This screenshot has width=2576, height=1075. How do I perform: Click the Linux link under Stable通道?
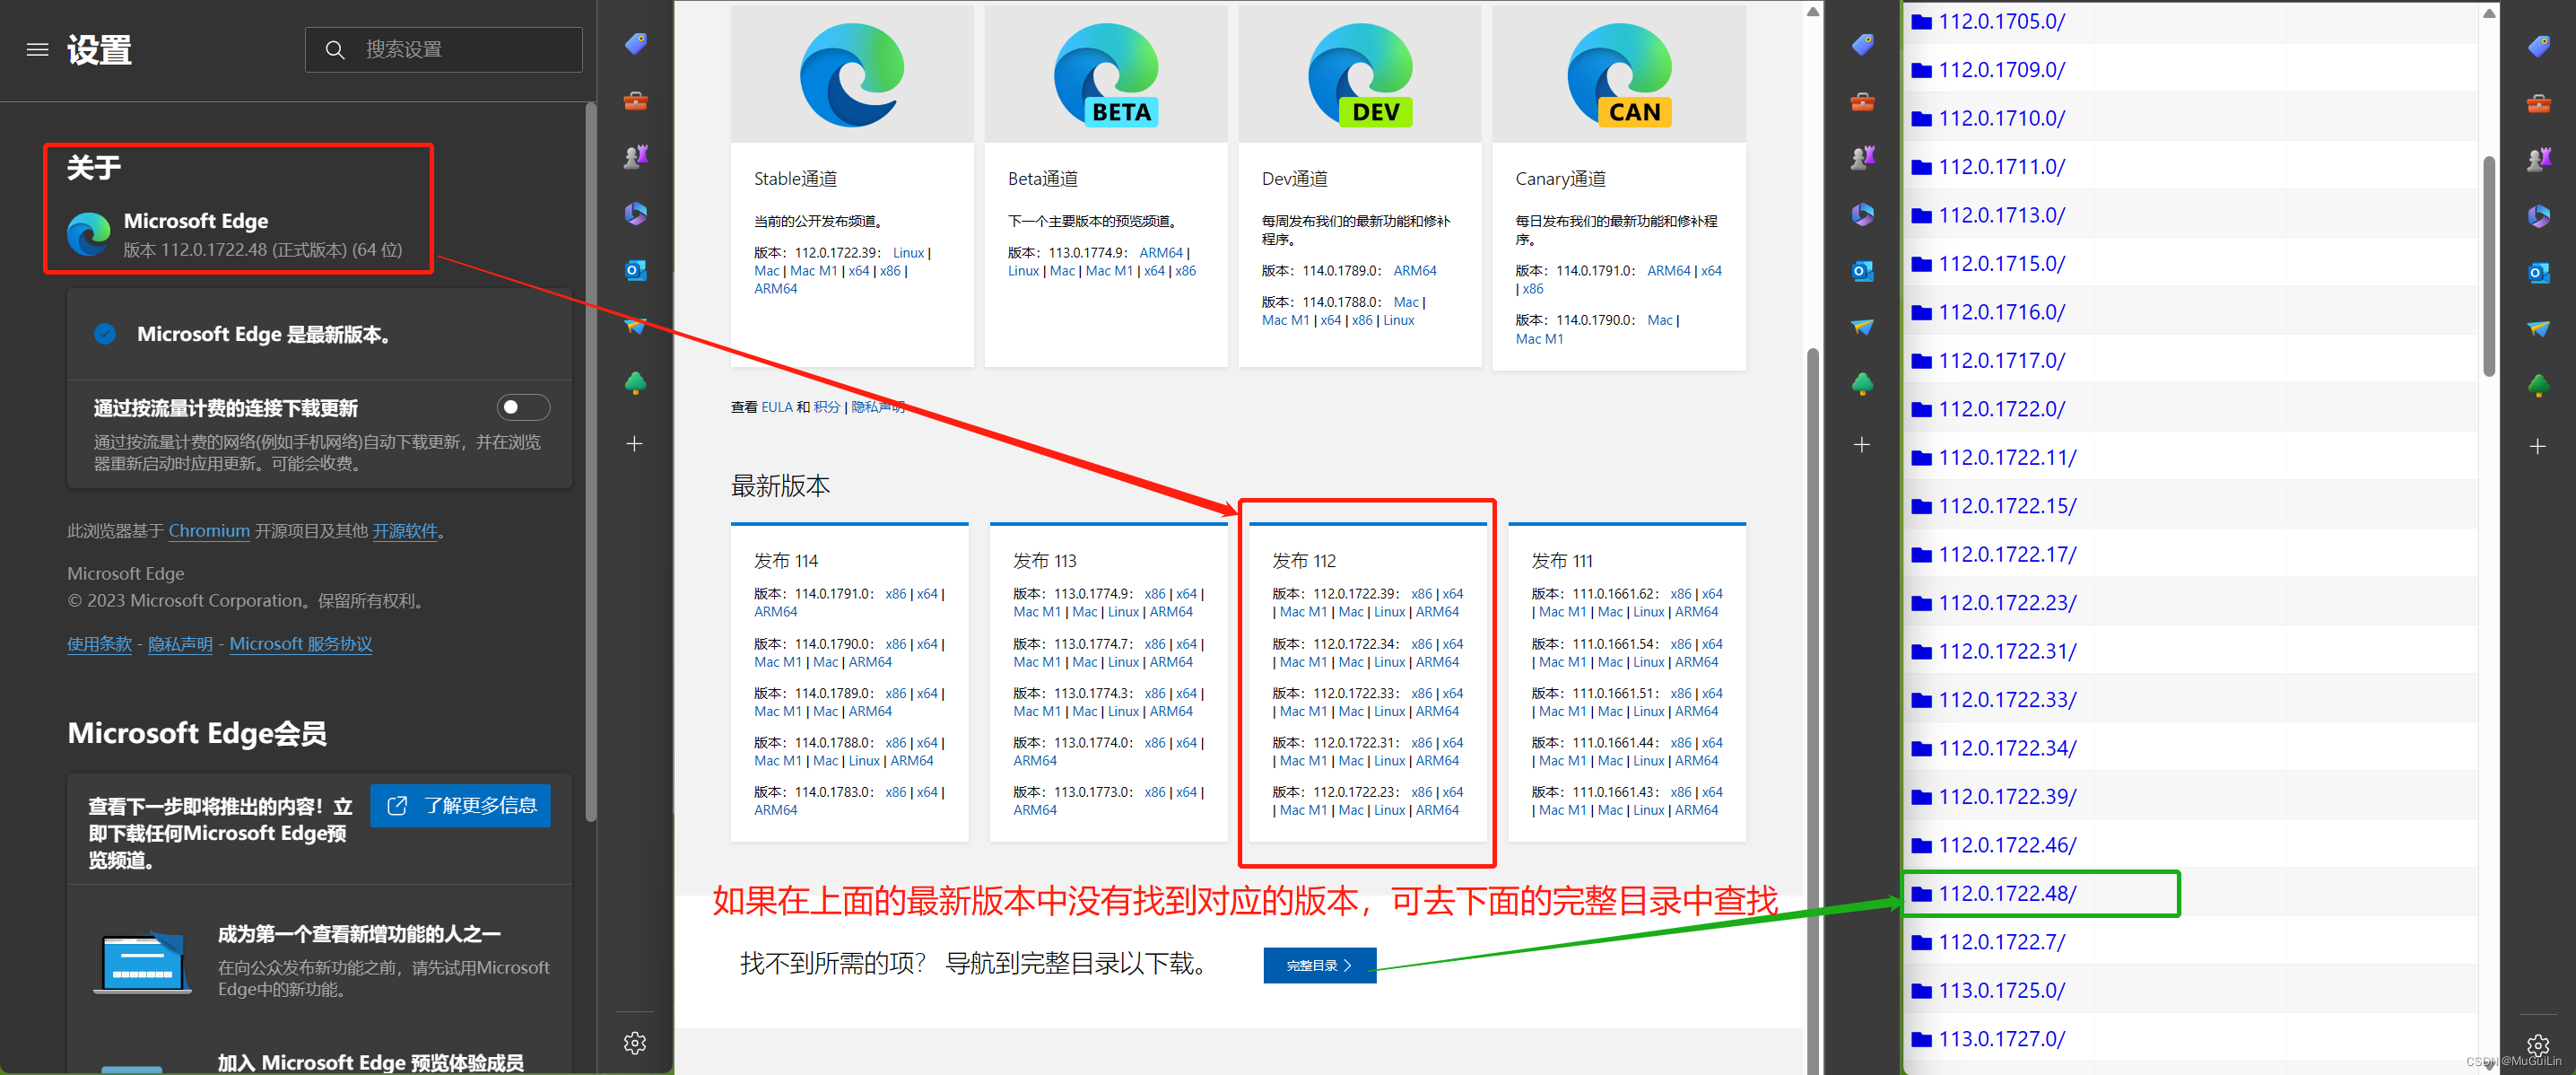[908, 253]
